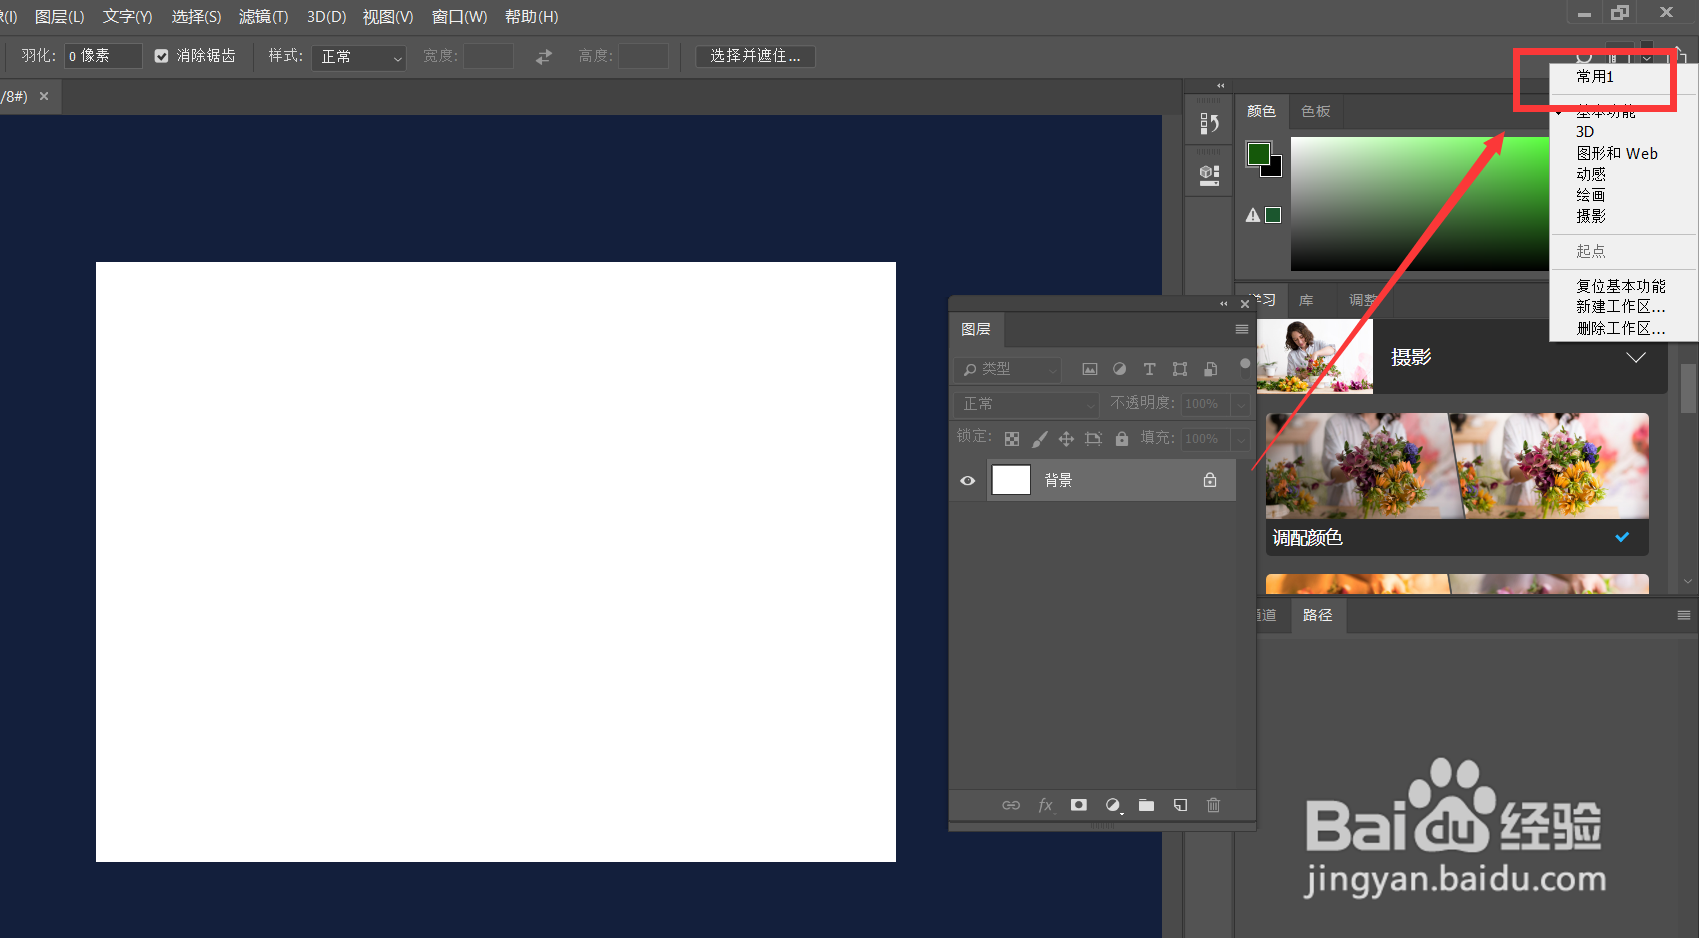This screenshot has width=1699, height=938.
Task: Add a layer mask icon
Action: click(1079, 805)
